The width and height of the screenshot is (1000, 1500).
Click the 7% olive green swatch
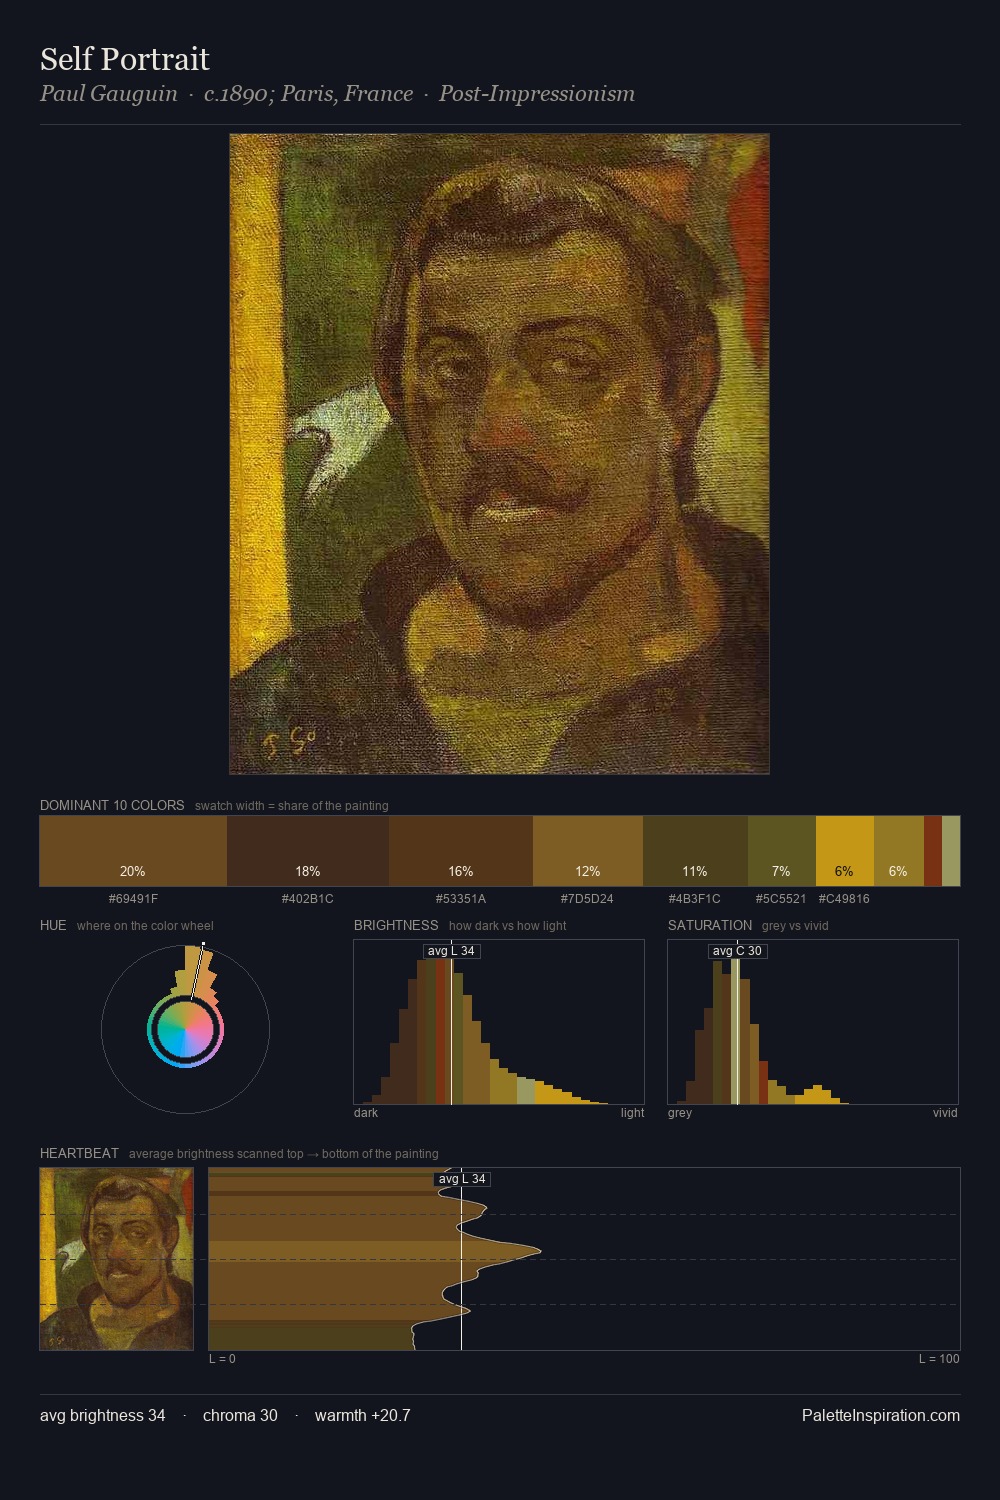tap(782, 851)
